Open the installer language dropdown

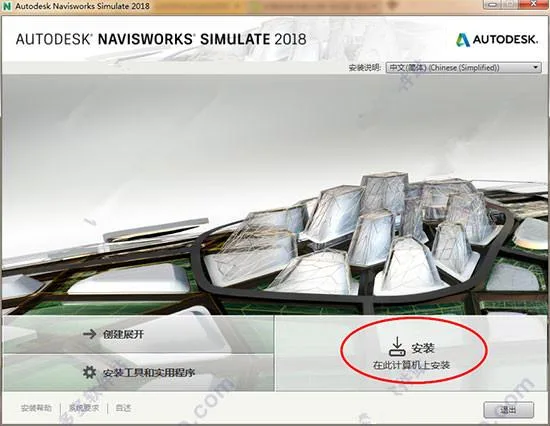click(x=464, y=67)
